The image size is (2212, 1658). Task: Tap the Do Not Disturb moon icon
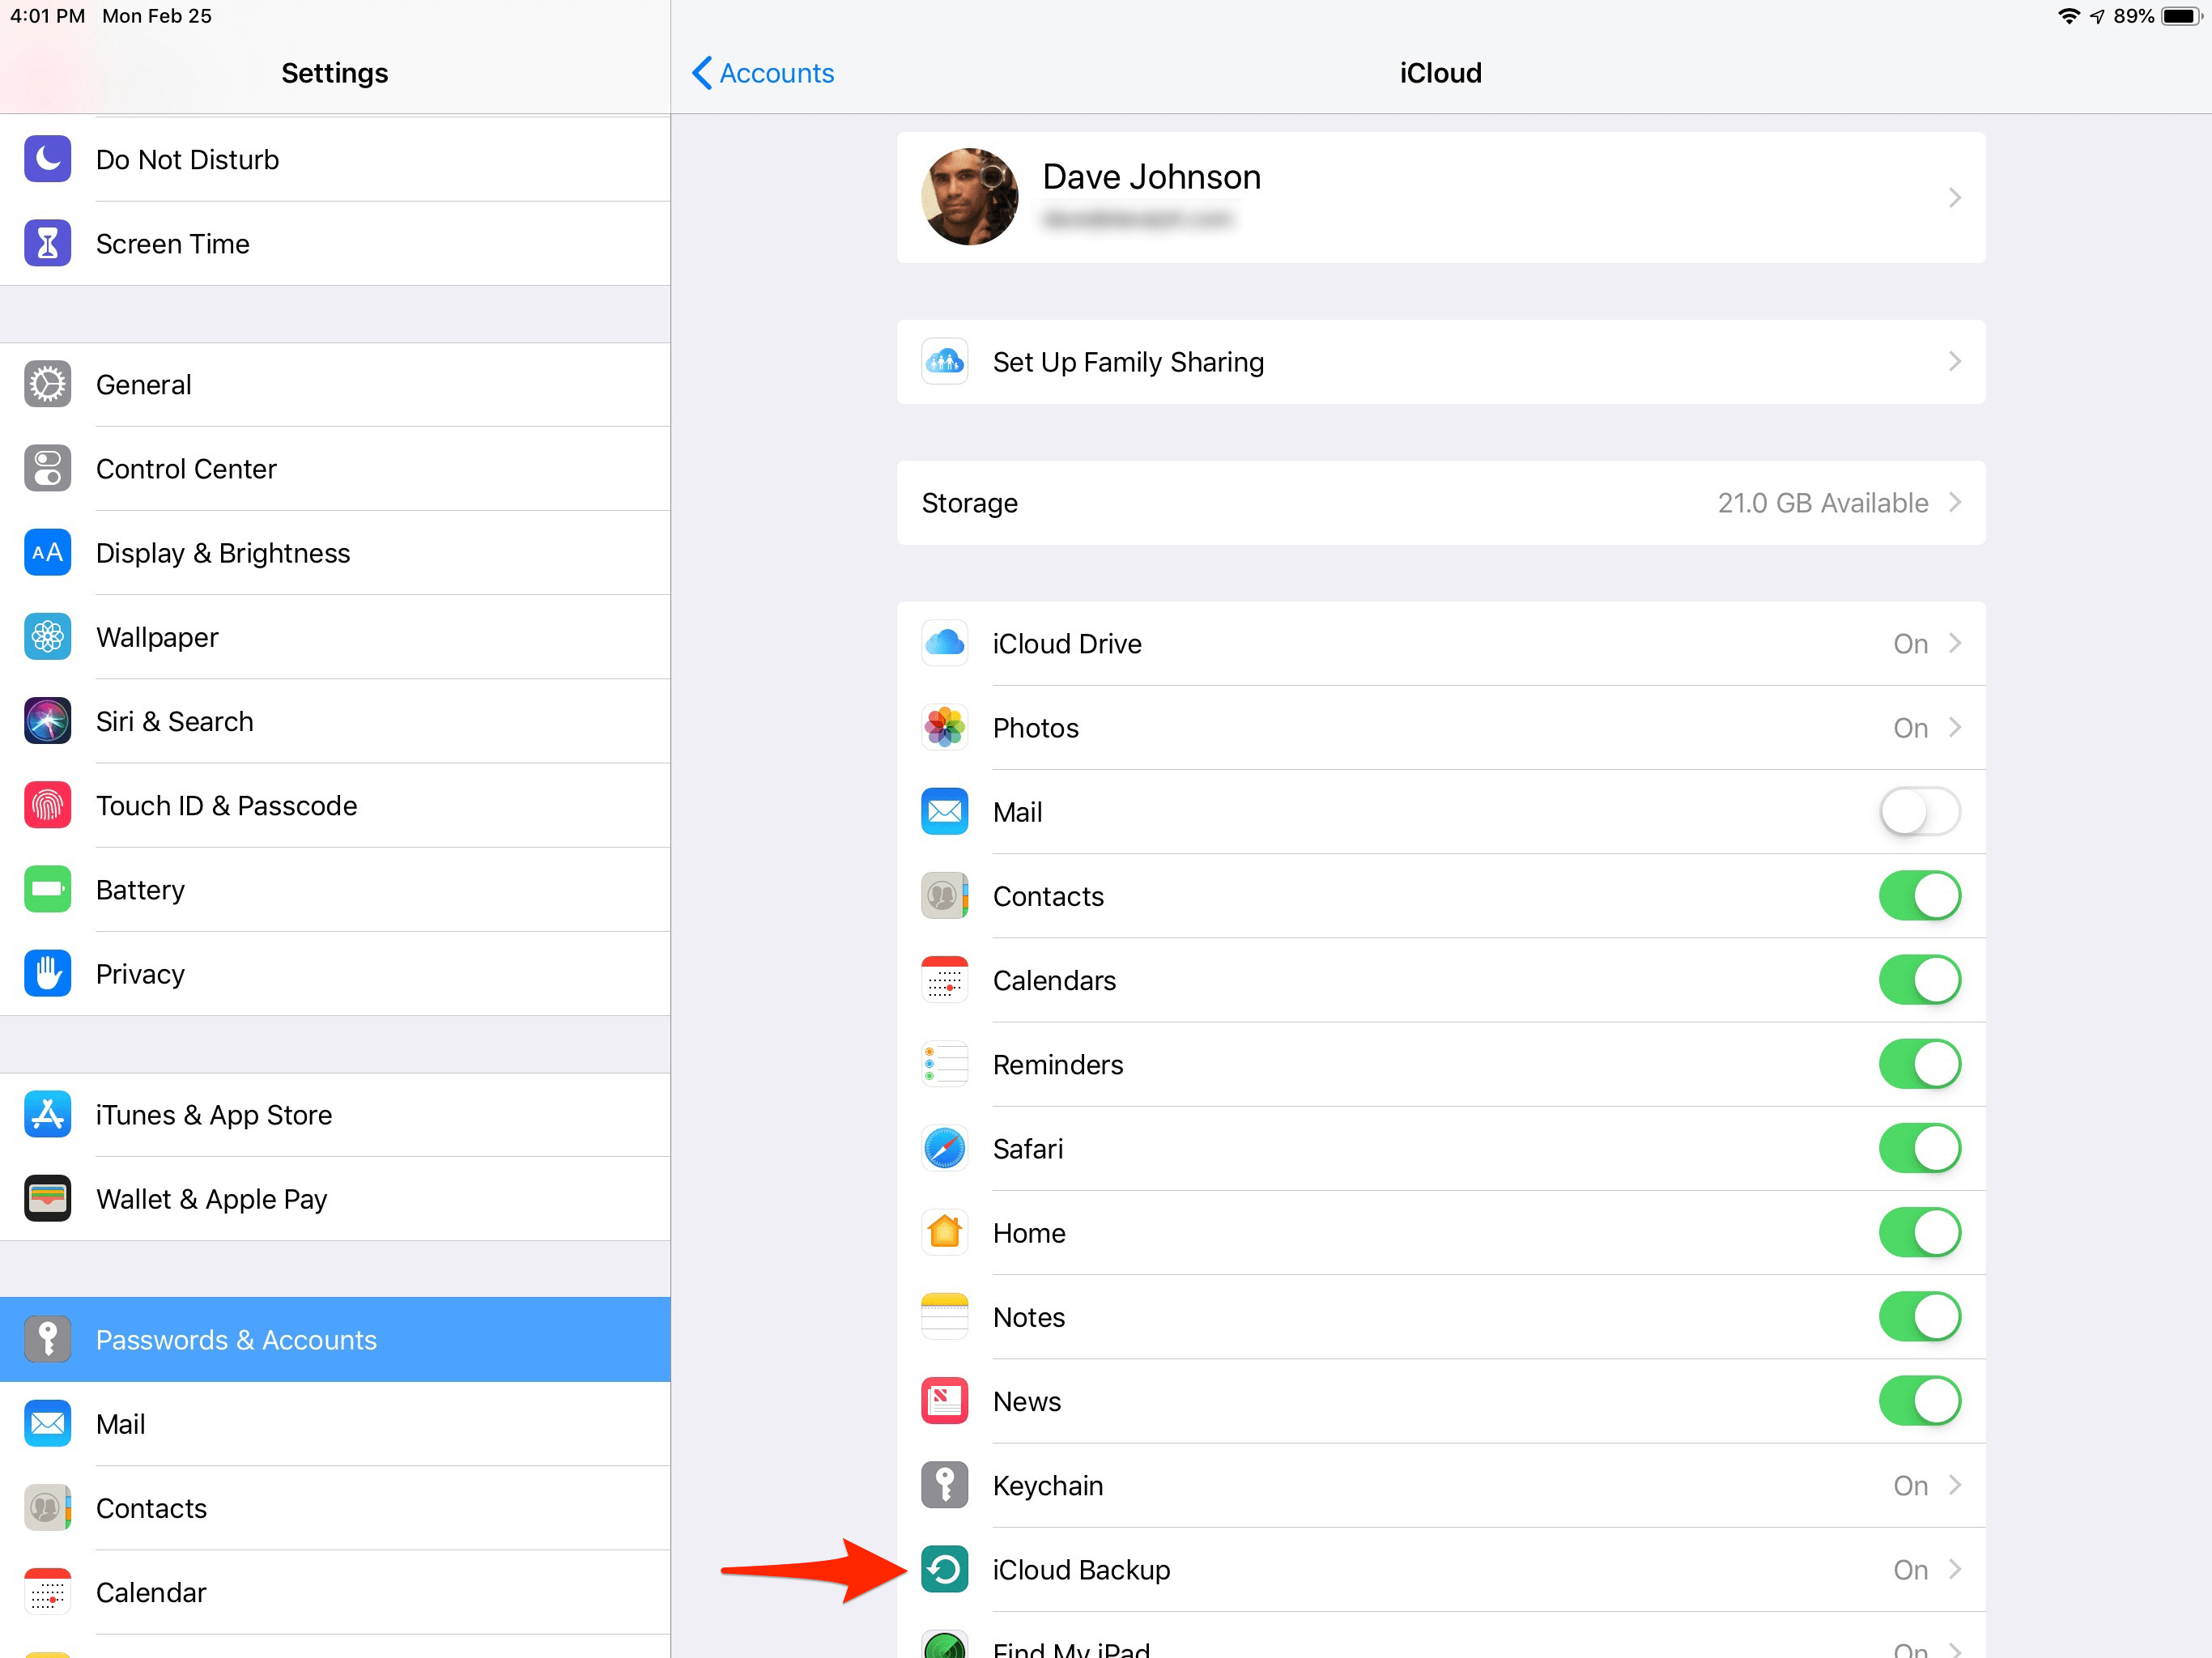[47, 159]
